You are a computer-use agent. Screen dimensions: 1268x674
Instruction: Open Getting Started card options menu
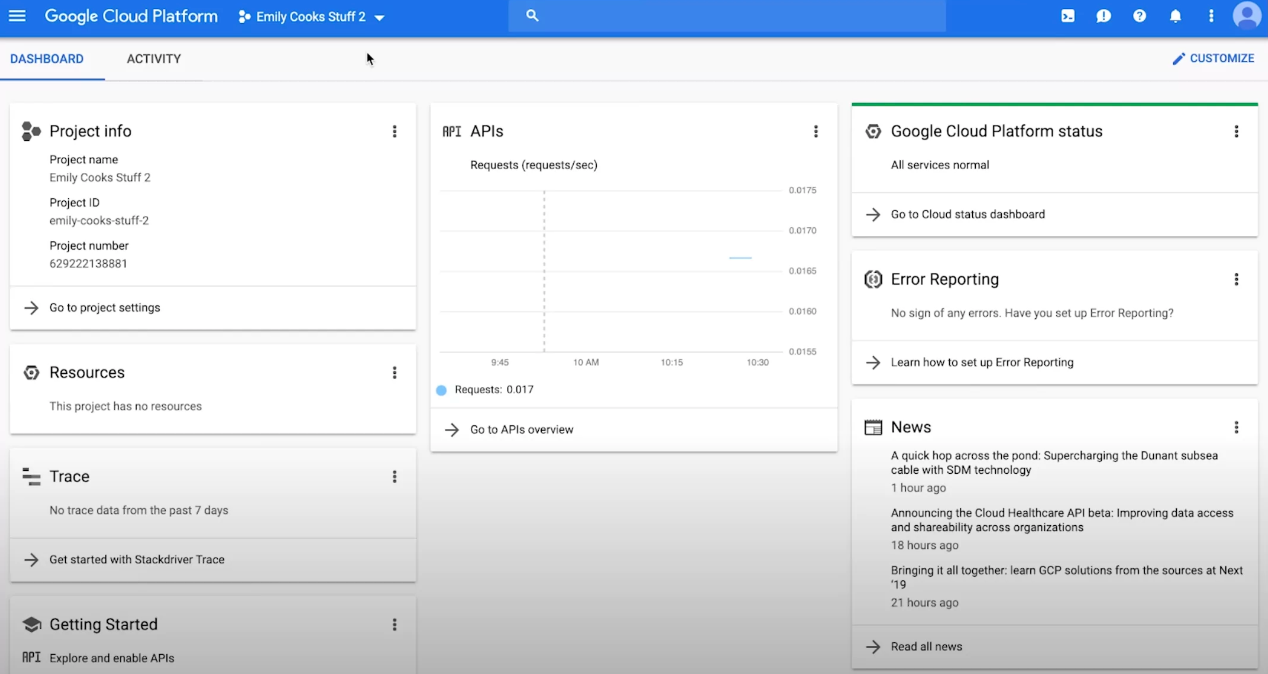click(x=395, y=625)
